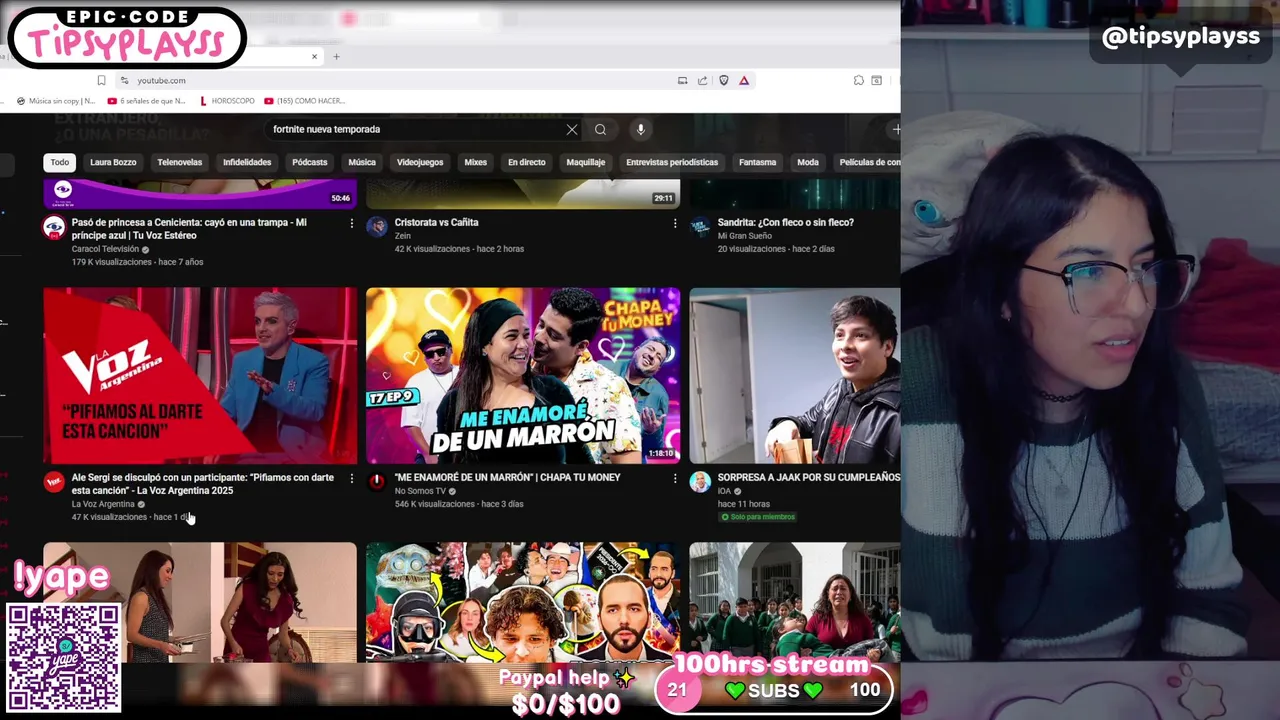The width and height of the screenshot is (1280, 720).
Task: Play the Bukele collage video thumbnail
Action: point(523,602)
